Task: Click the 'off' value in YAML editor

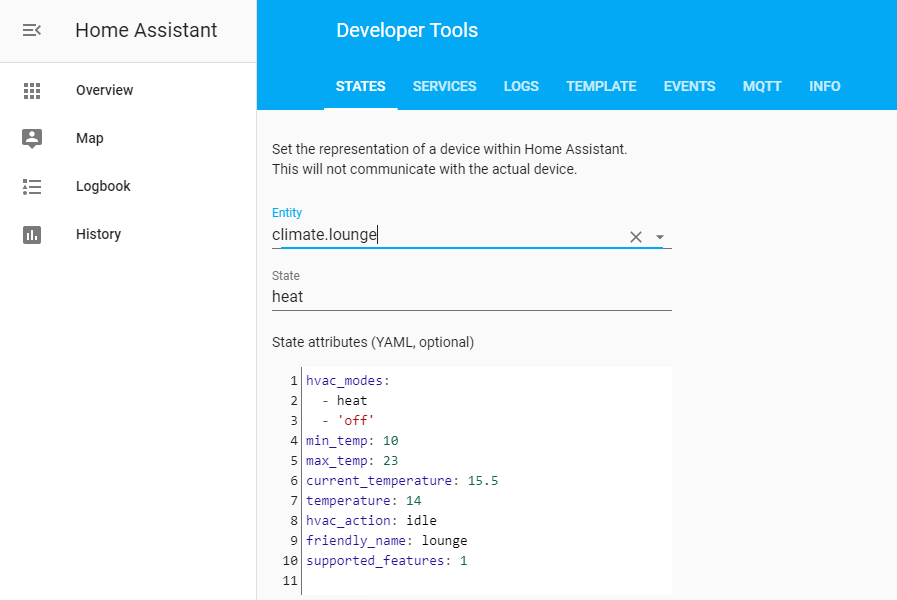Action: click(x=355, y=421)
